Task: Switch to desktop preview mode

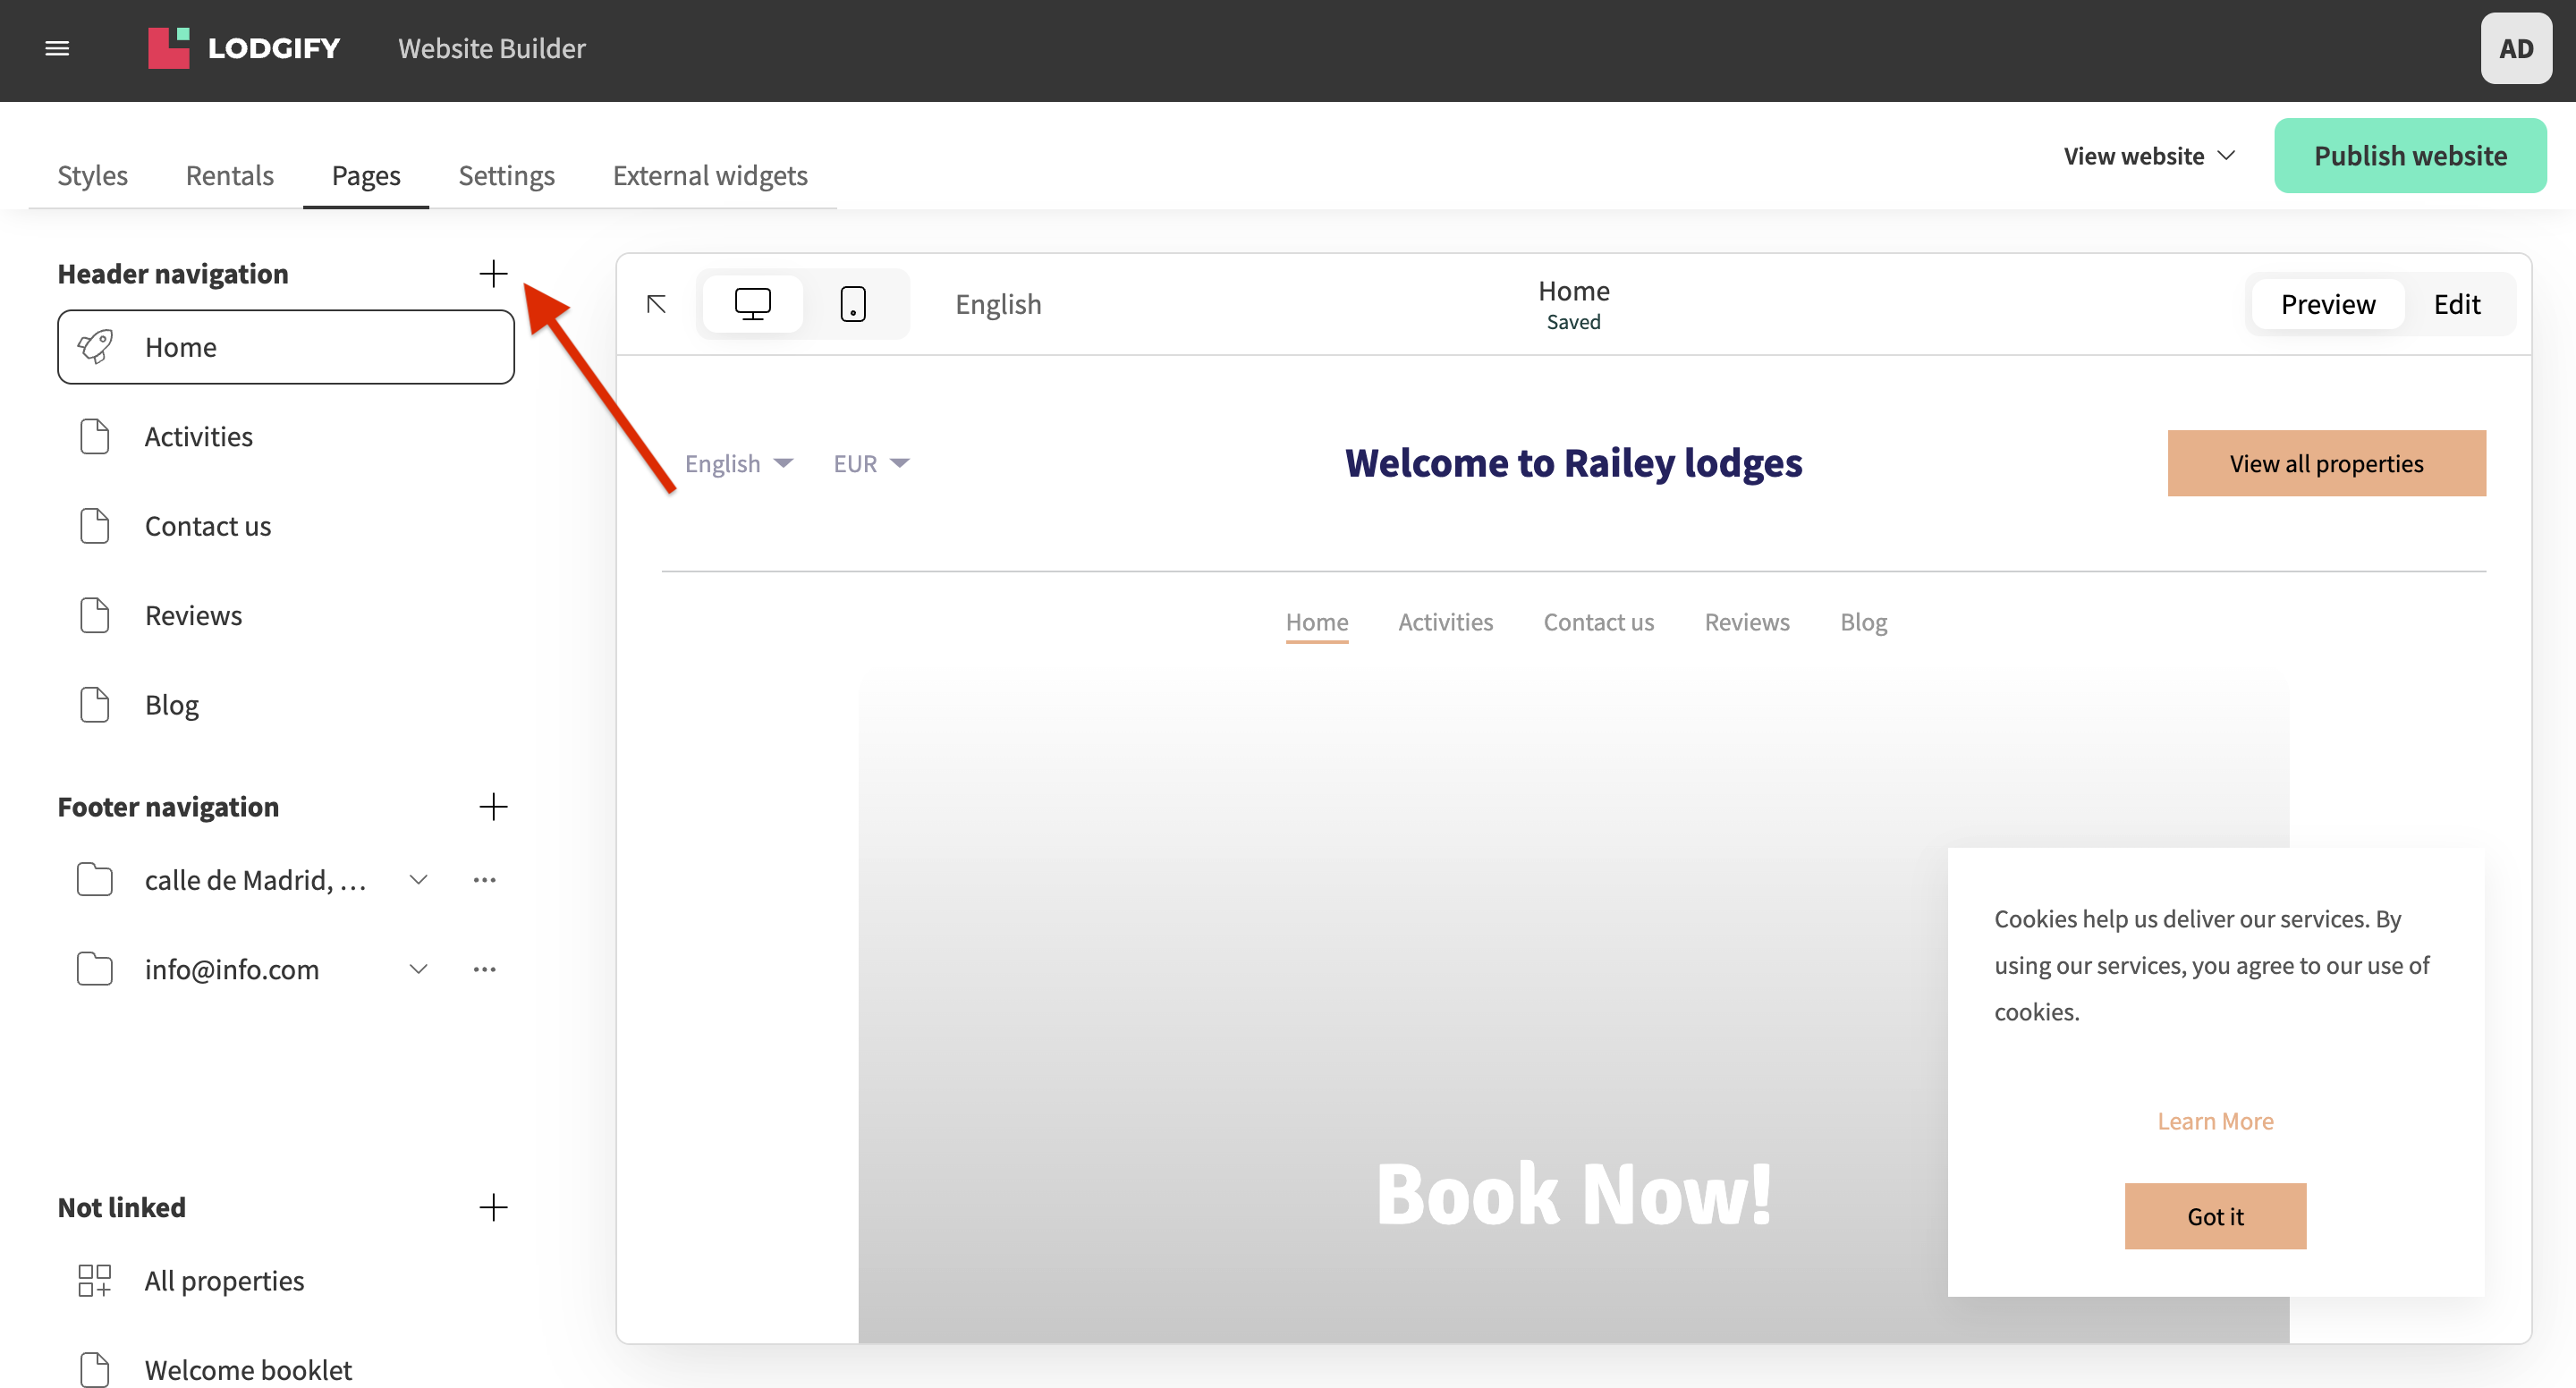Action: [x=753, y=304]
